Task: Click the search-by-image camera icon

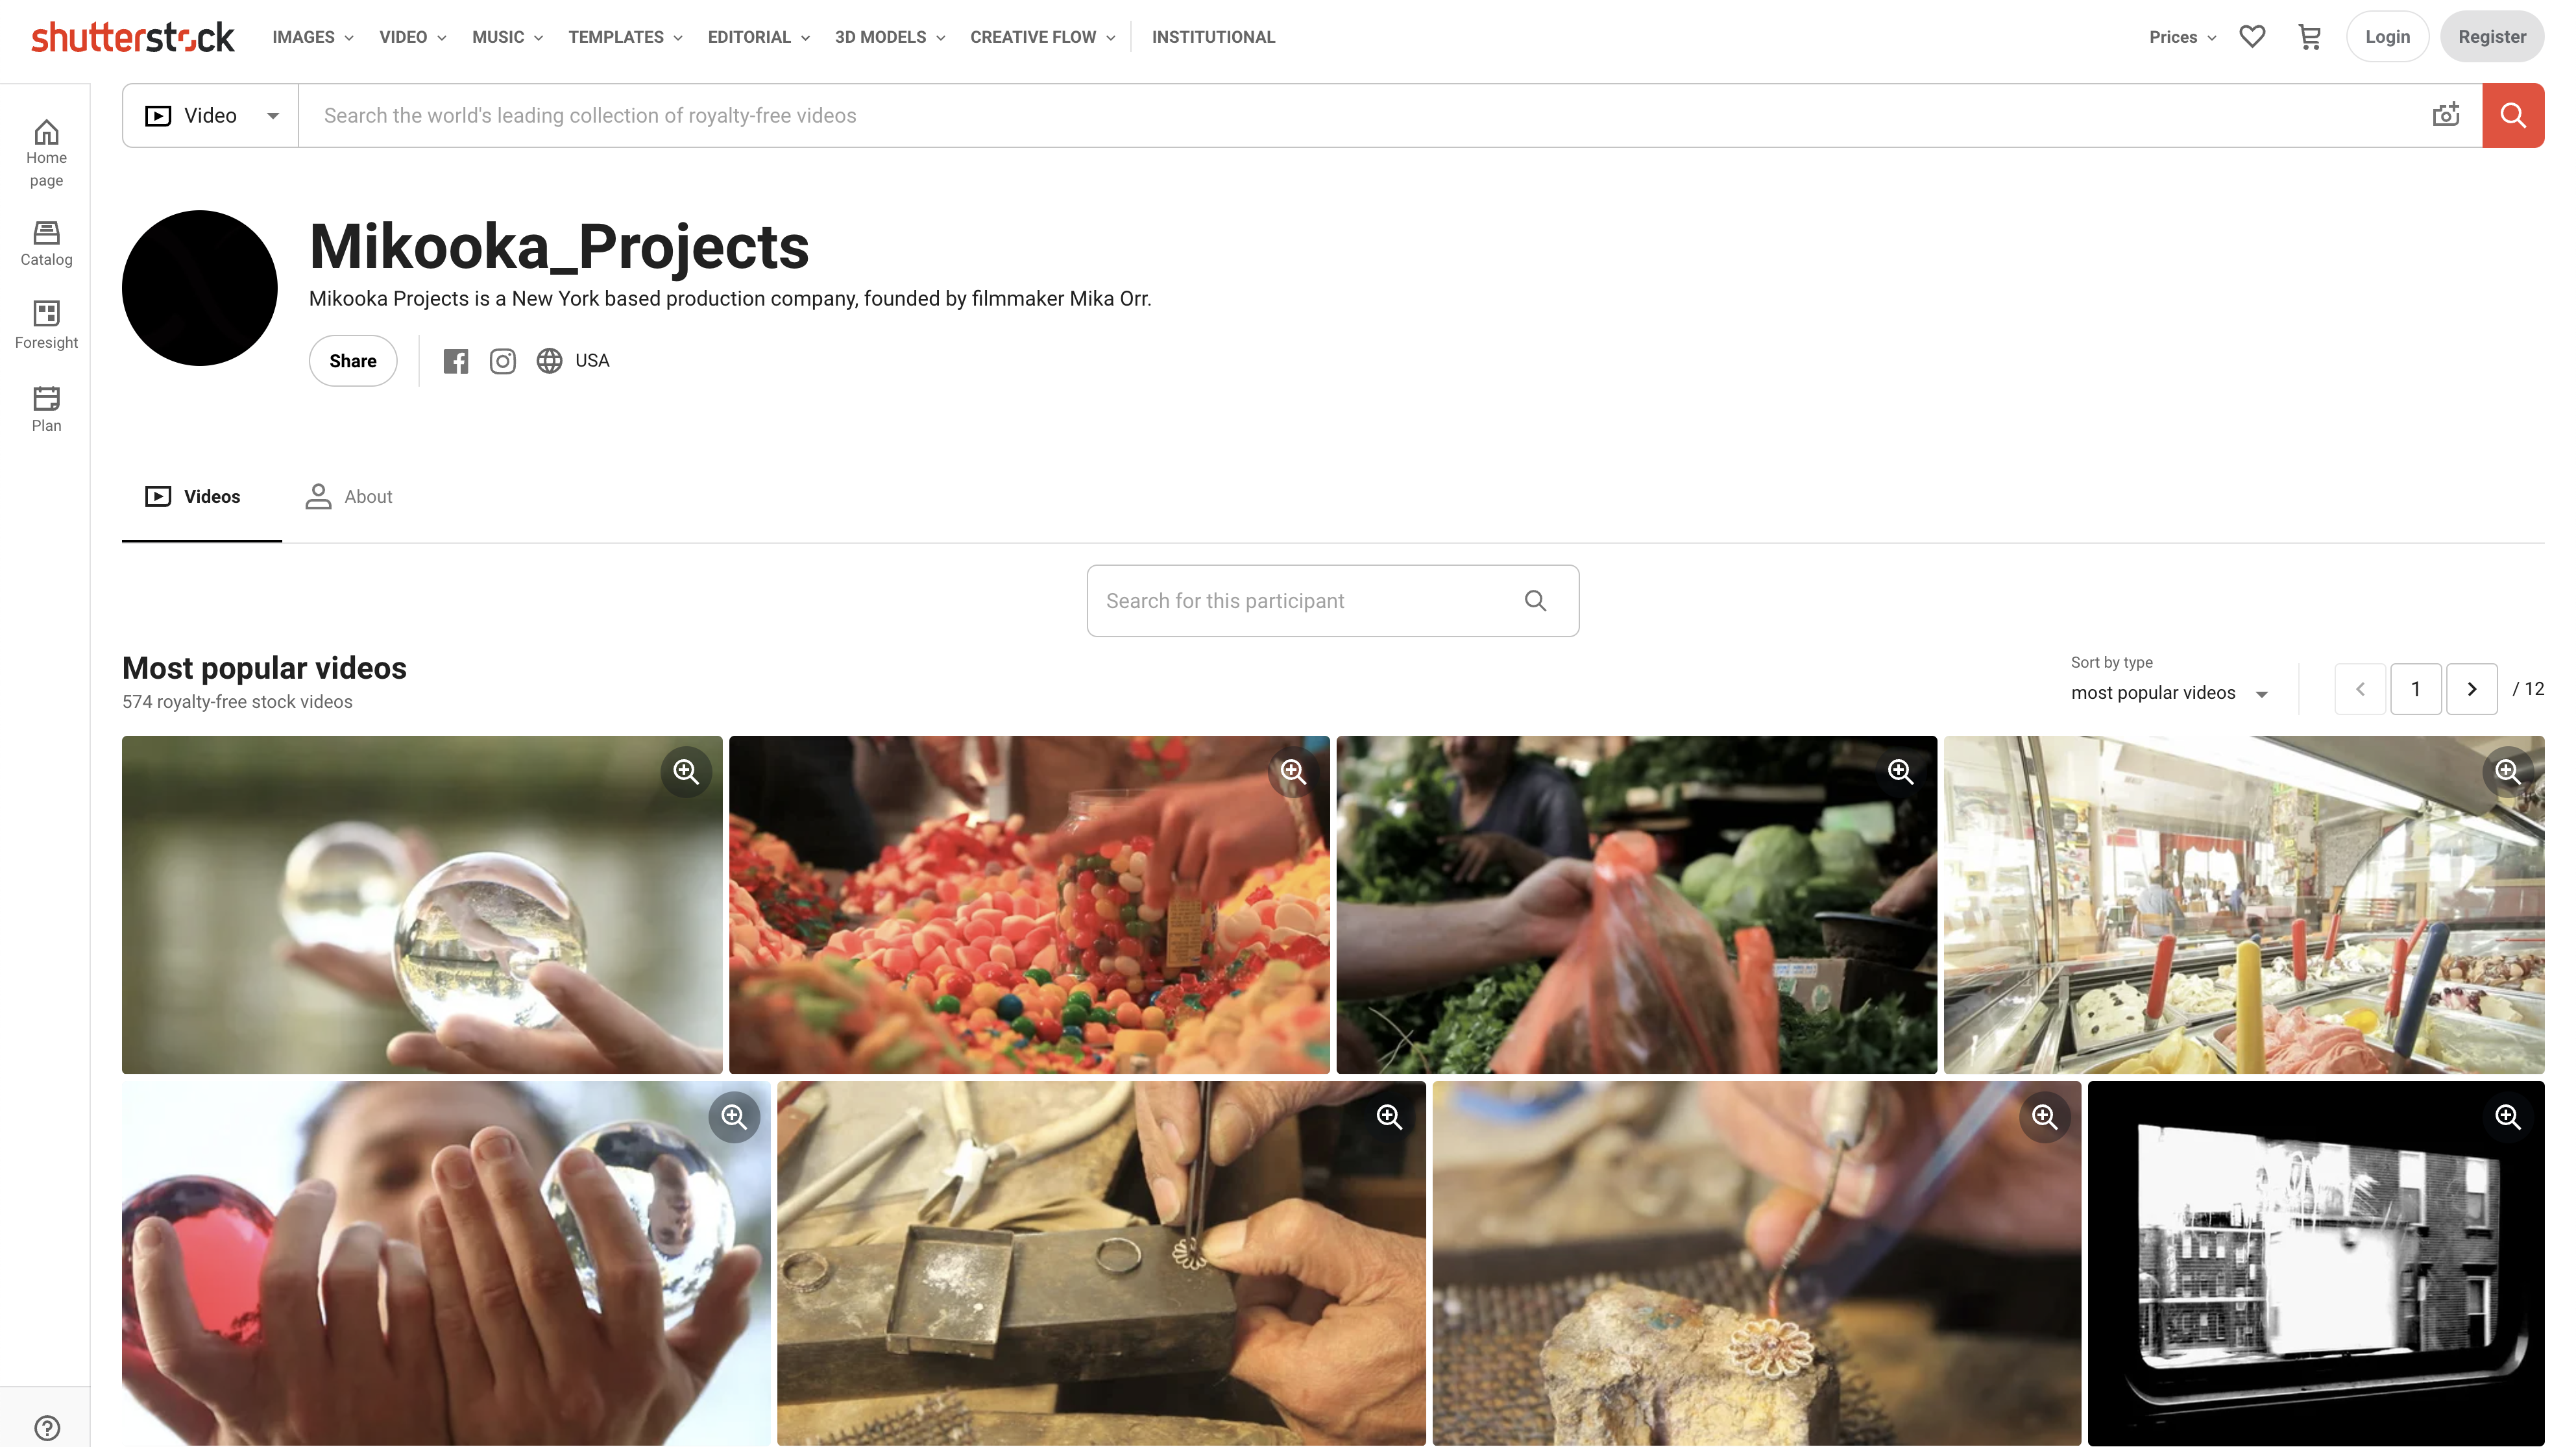Action: coord(2446,115)
